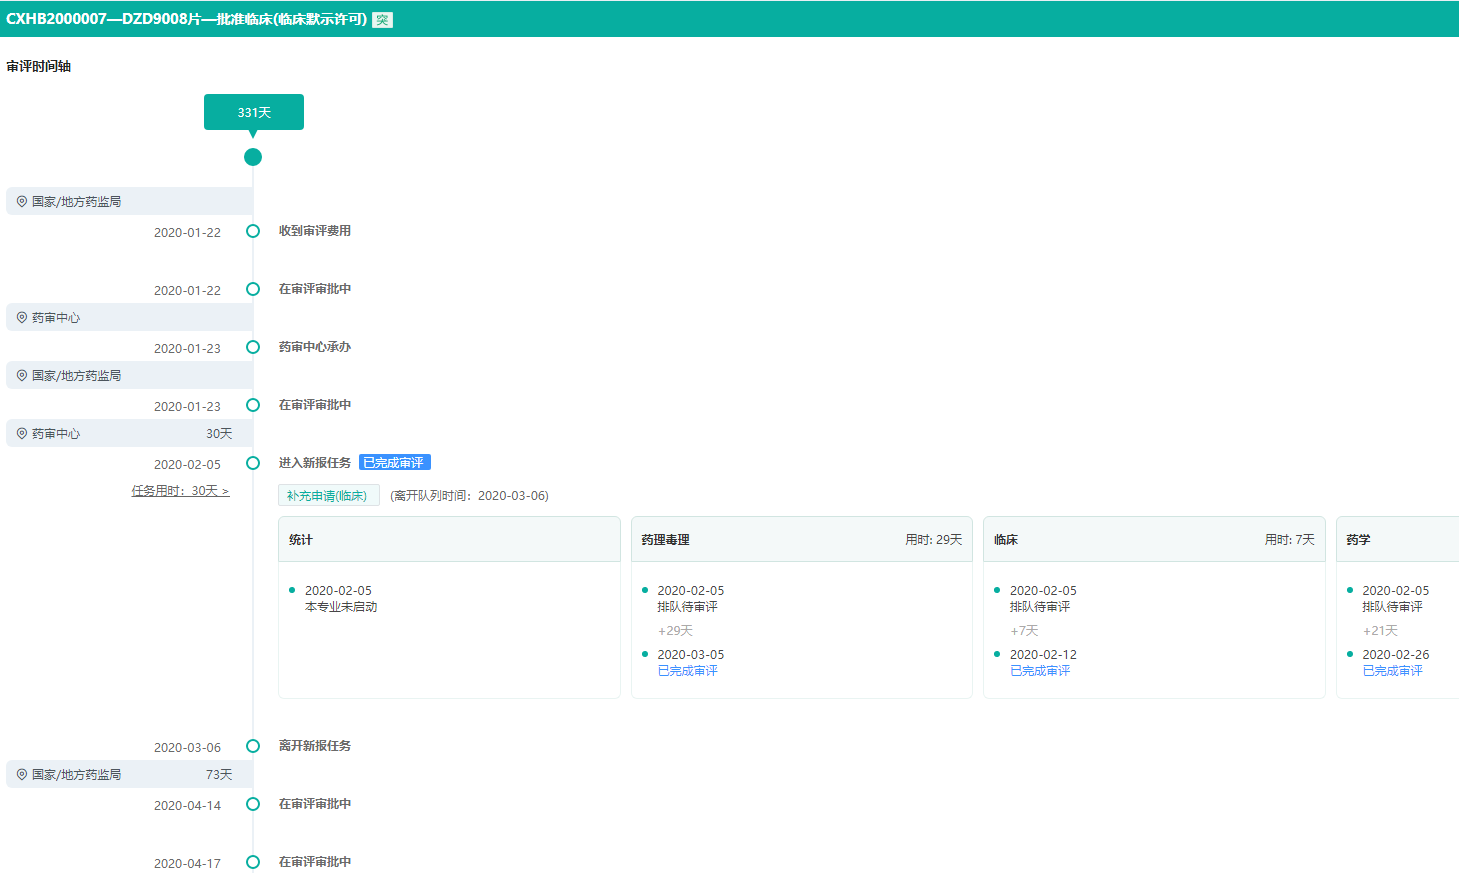Image resolution: width=1459 pixels, height=873 pixels.
Task: Click the solid teal timeline start dot
Action: pos(253,157)
